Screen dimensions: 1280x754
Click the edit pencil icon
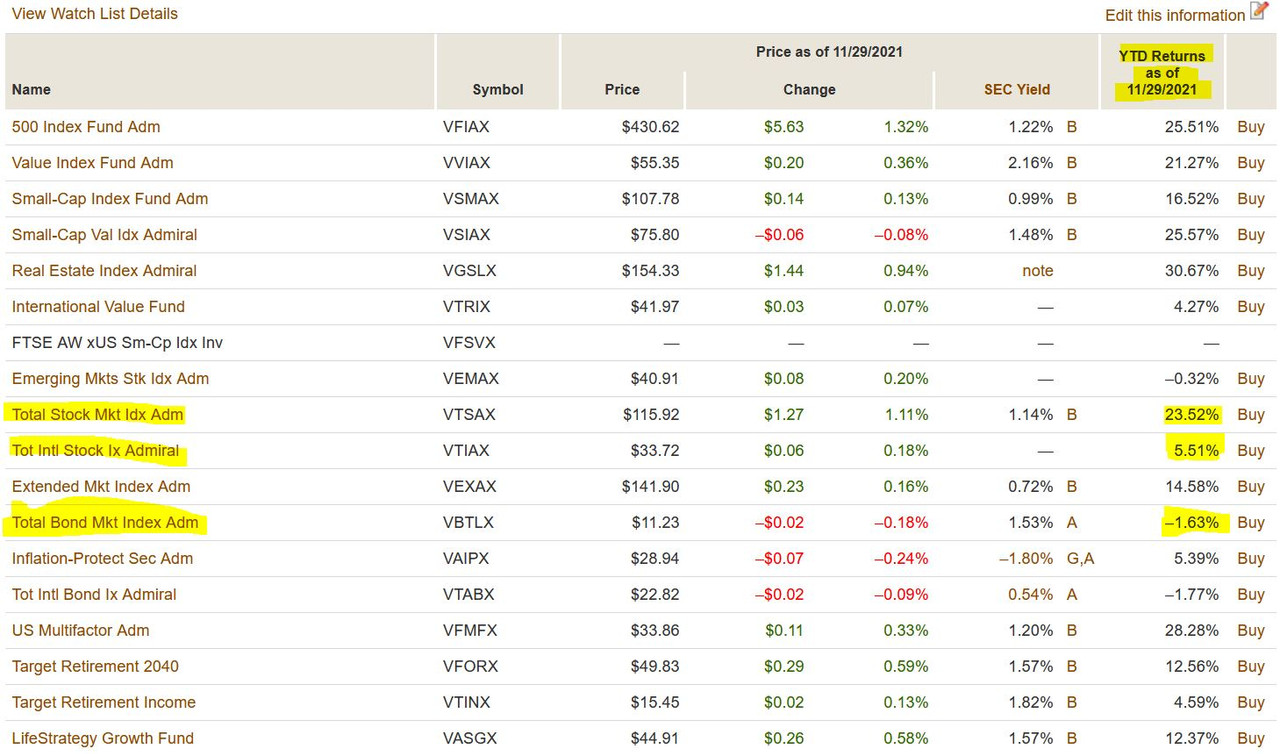coord(1259,12)
